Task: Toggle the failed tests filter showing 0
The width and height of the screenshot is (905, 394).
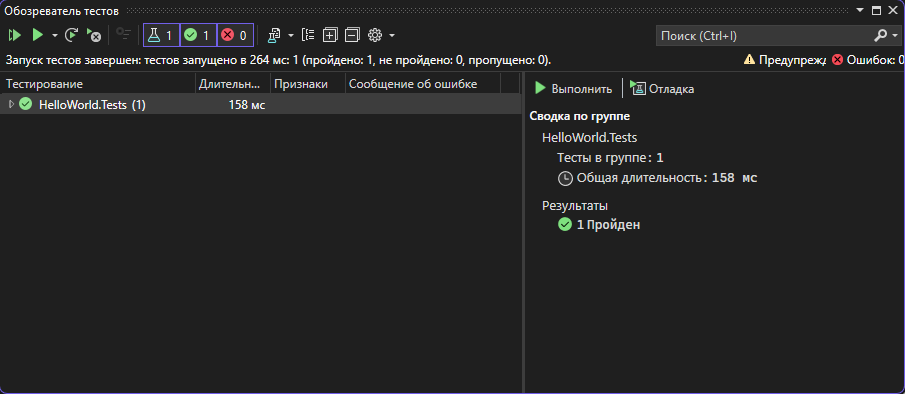Action: 235,36
